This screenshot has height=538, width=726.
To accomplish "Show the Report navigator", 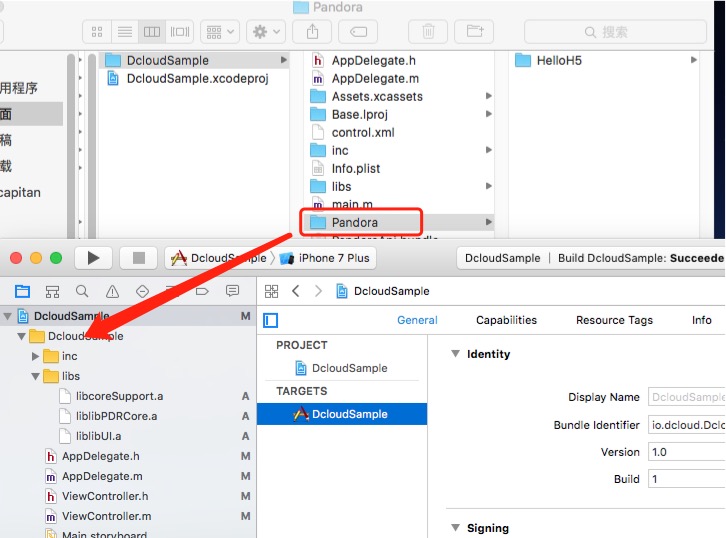I will pos(232,291).
